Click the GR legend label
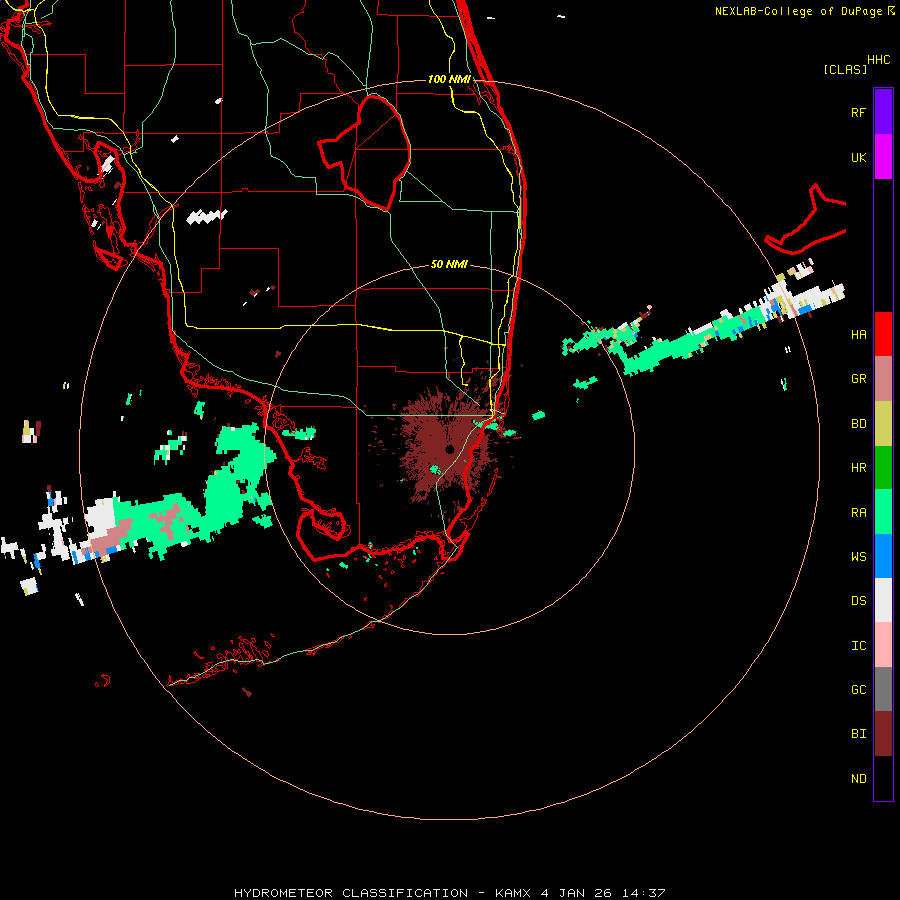This screenshot has width=900, height=900. click(x=858, y=379)
